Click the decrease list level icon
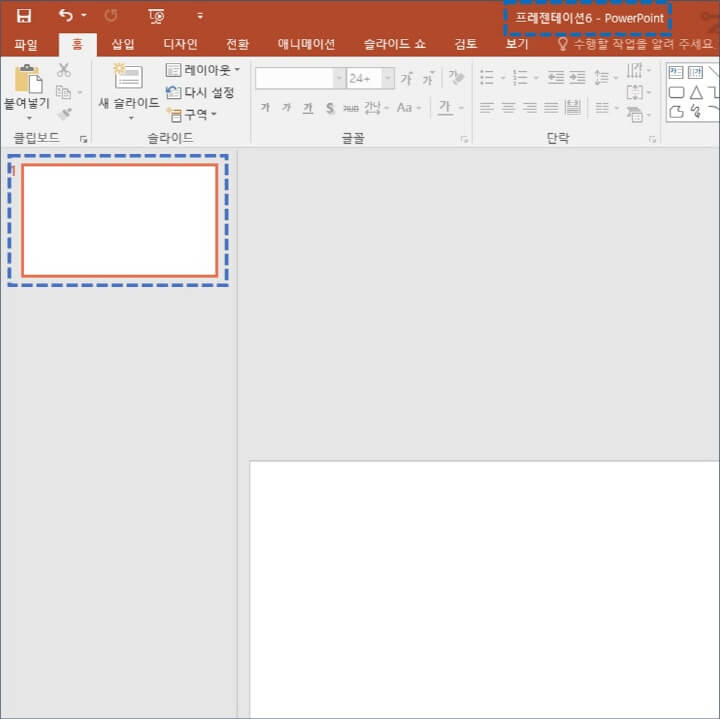Image resolution: width=720 pixels, height=719 pixels. (556, 78)
